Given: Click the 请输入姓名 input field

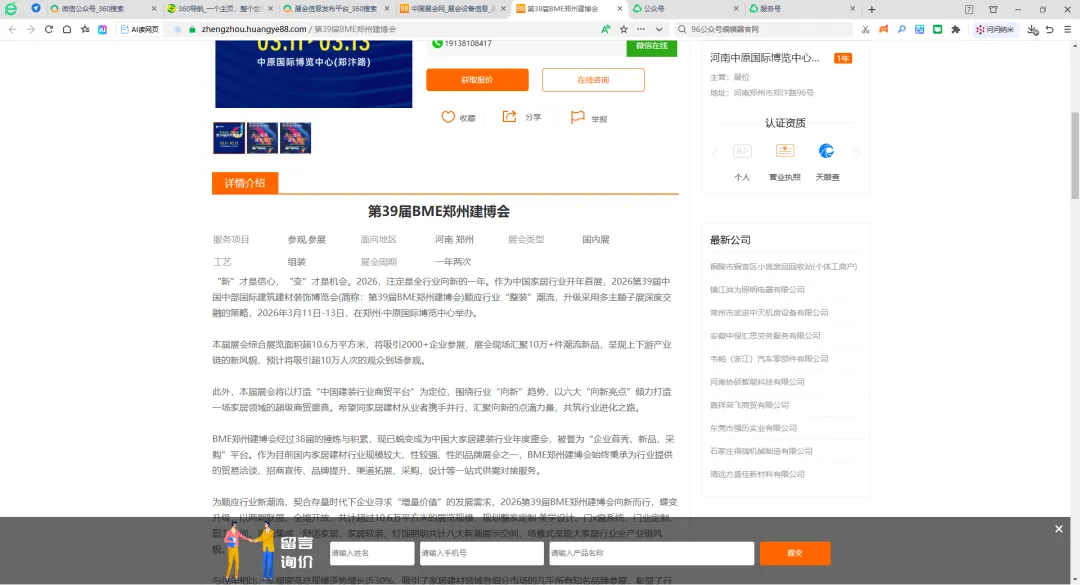Looking at the screenshot, I should click(372, 553).
